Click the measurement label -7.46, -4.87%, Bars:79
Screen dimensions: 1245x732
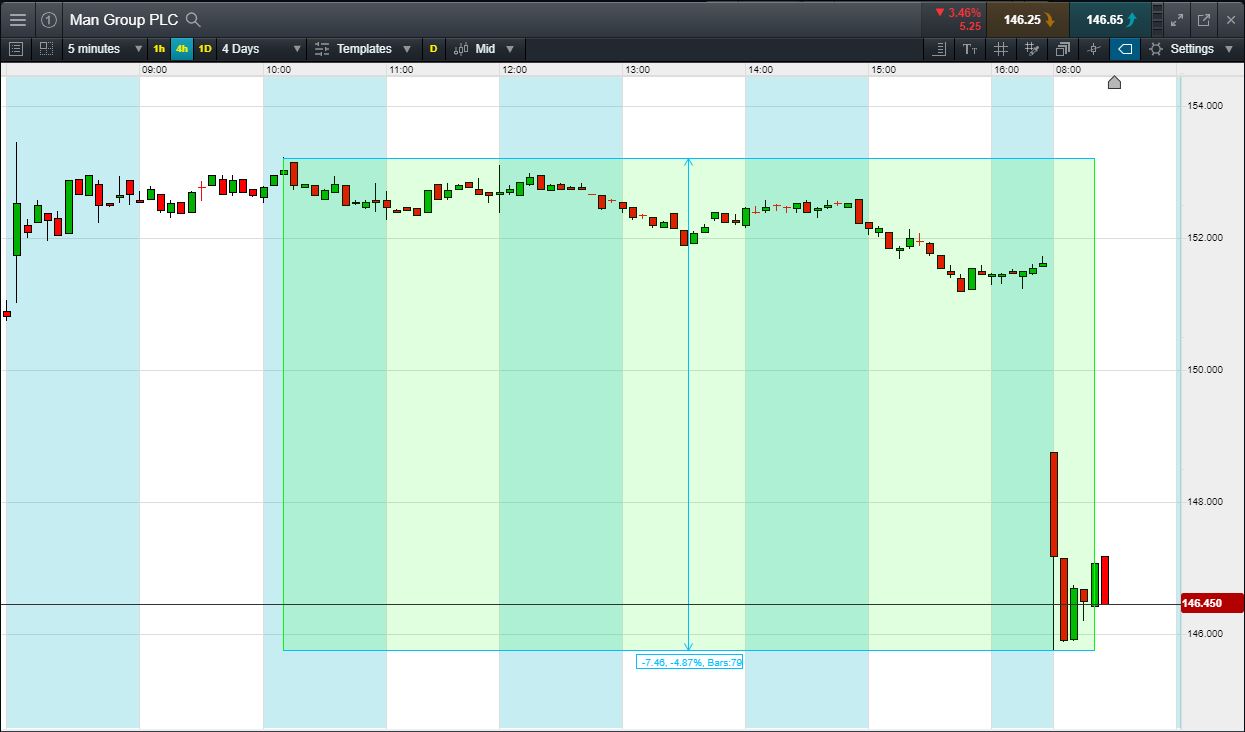coord(690,662)
